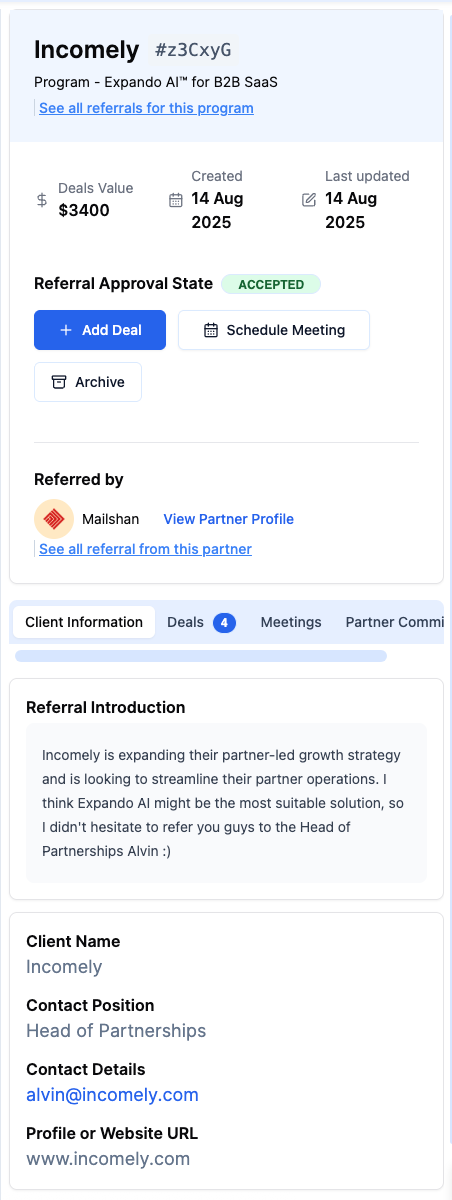452x1200 pixels.
Task: Click the Schedule Meeting button
Action: pos(274,330)
